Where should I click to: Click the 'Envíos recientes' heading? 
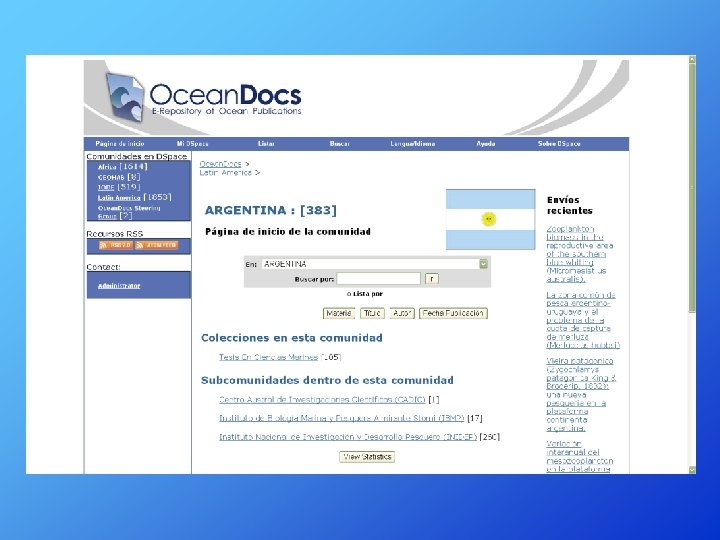(570, 205)
